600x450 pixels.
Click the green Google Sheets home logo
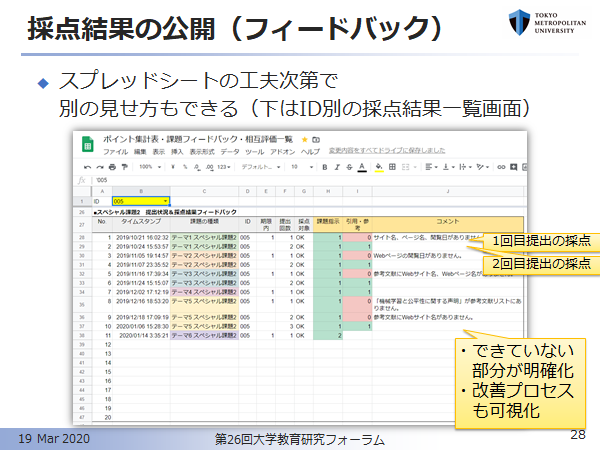88,145
